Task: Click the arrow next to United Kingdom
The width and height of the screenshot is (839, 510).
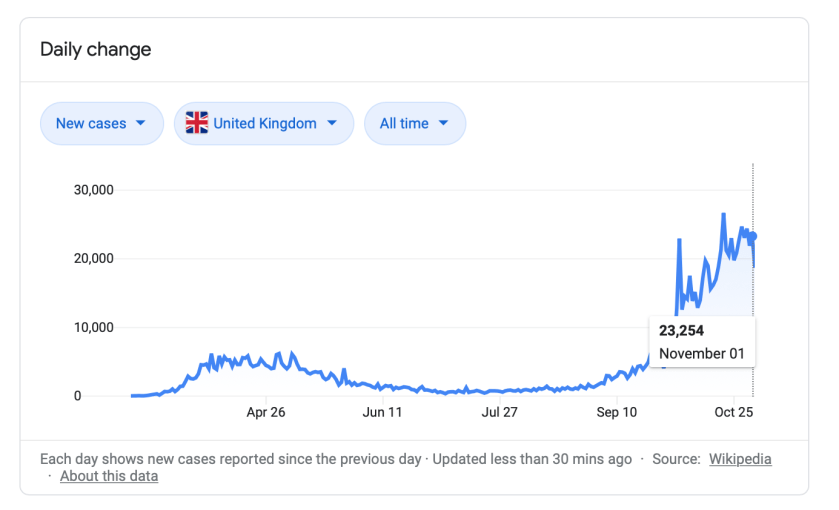Action: point(332,124)
